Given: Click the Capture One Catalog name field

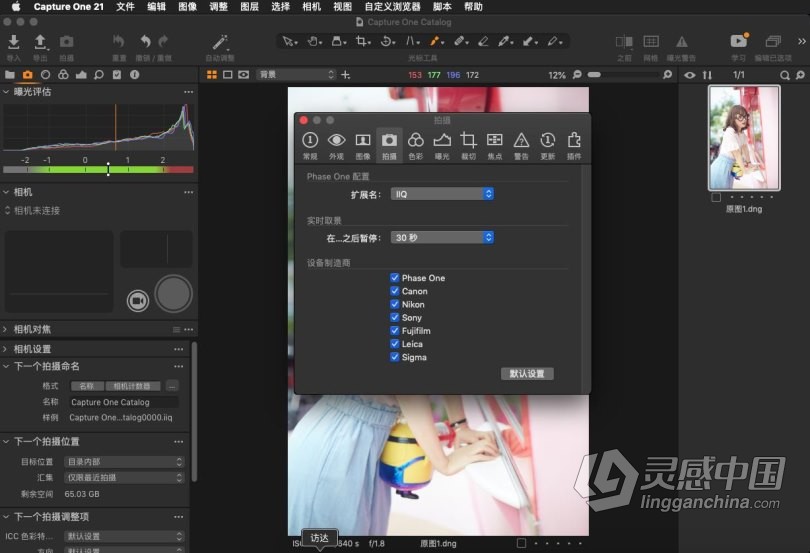Looking at the screenshot, I should tap(124, 402).
